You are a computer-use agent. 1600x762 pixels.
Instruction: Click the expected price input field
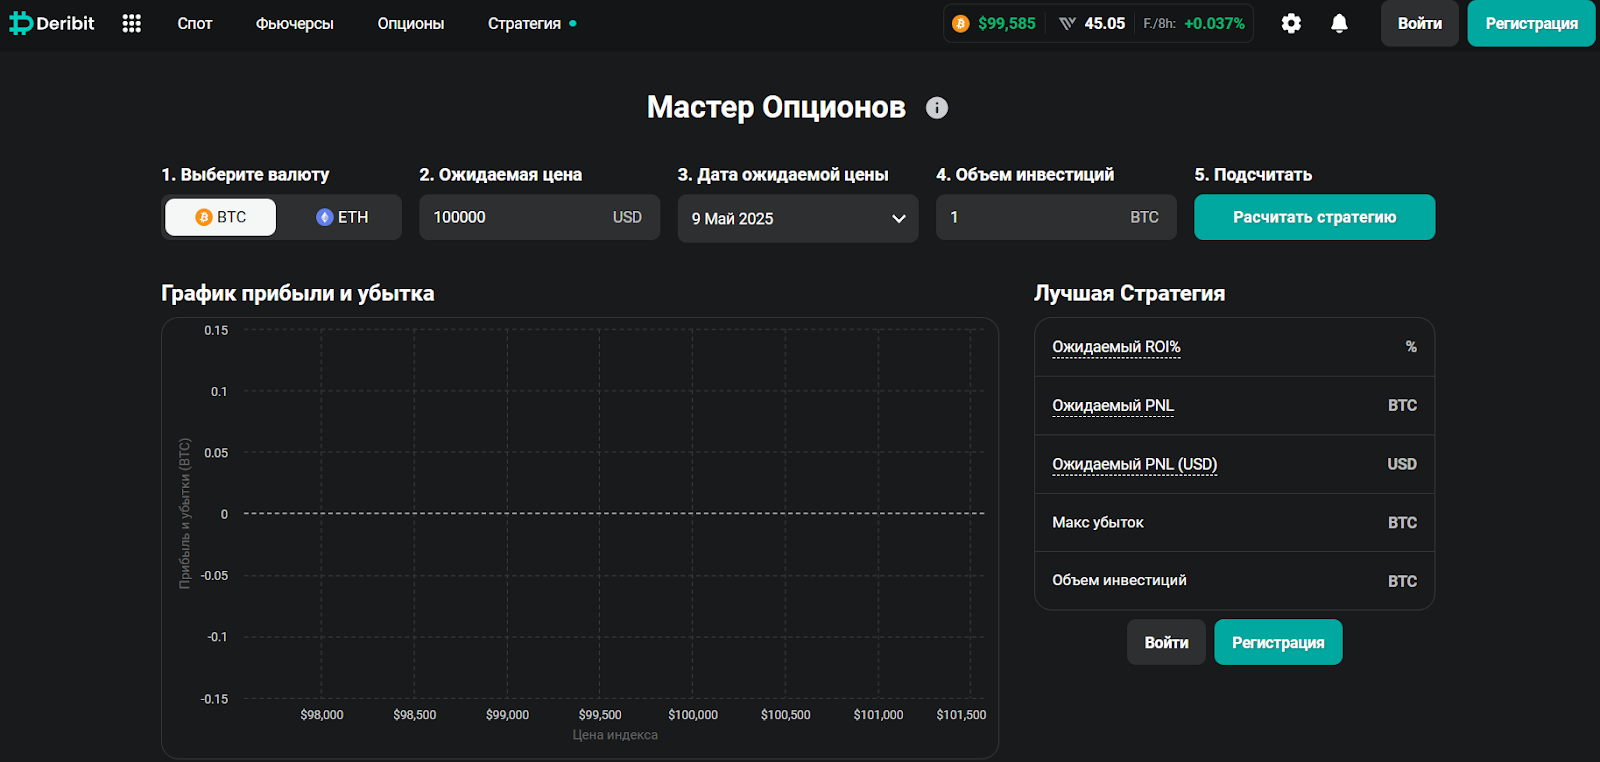click(539, 217)
